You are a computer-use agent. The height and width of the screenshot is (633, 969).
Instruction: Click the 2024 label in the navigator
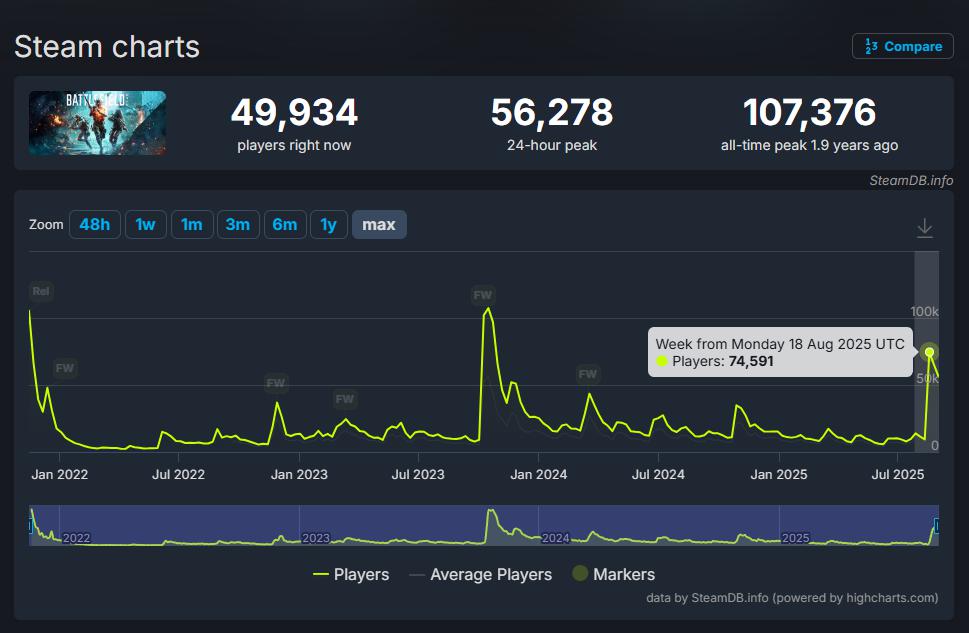click(556, 538)
